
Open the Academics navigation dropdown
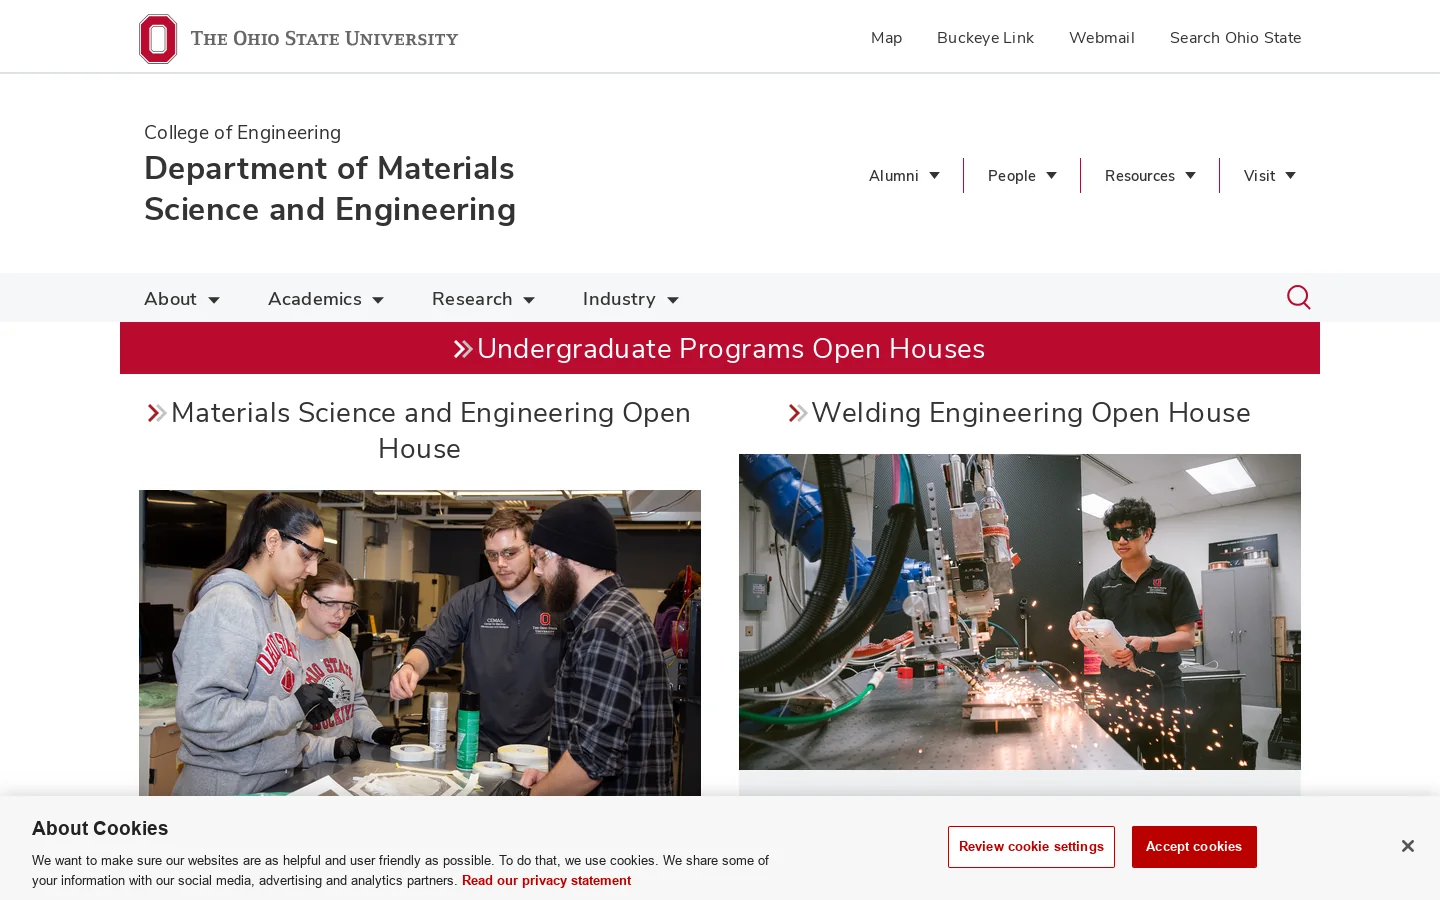[326, 299]
